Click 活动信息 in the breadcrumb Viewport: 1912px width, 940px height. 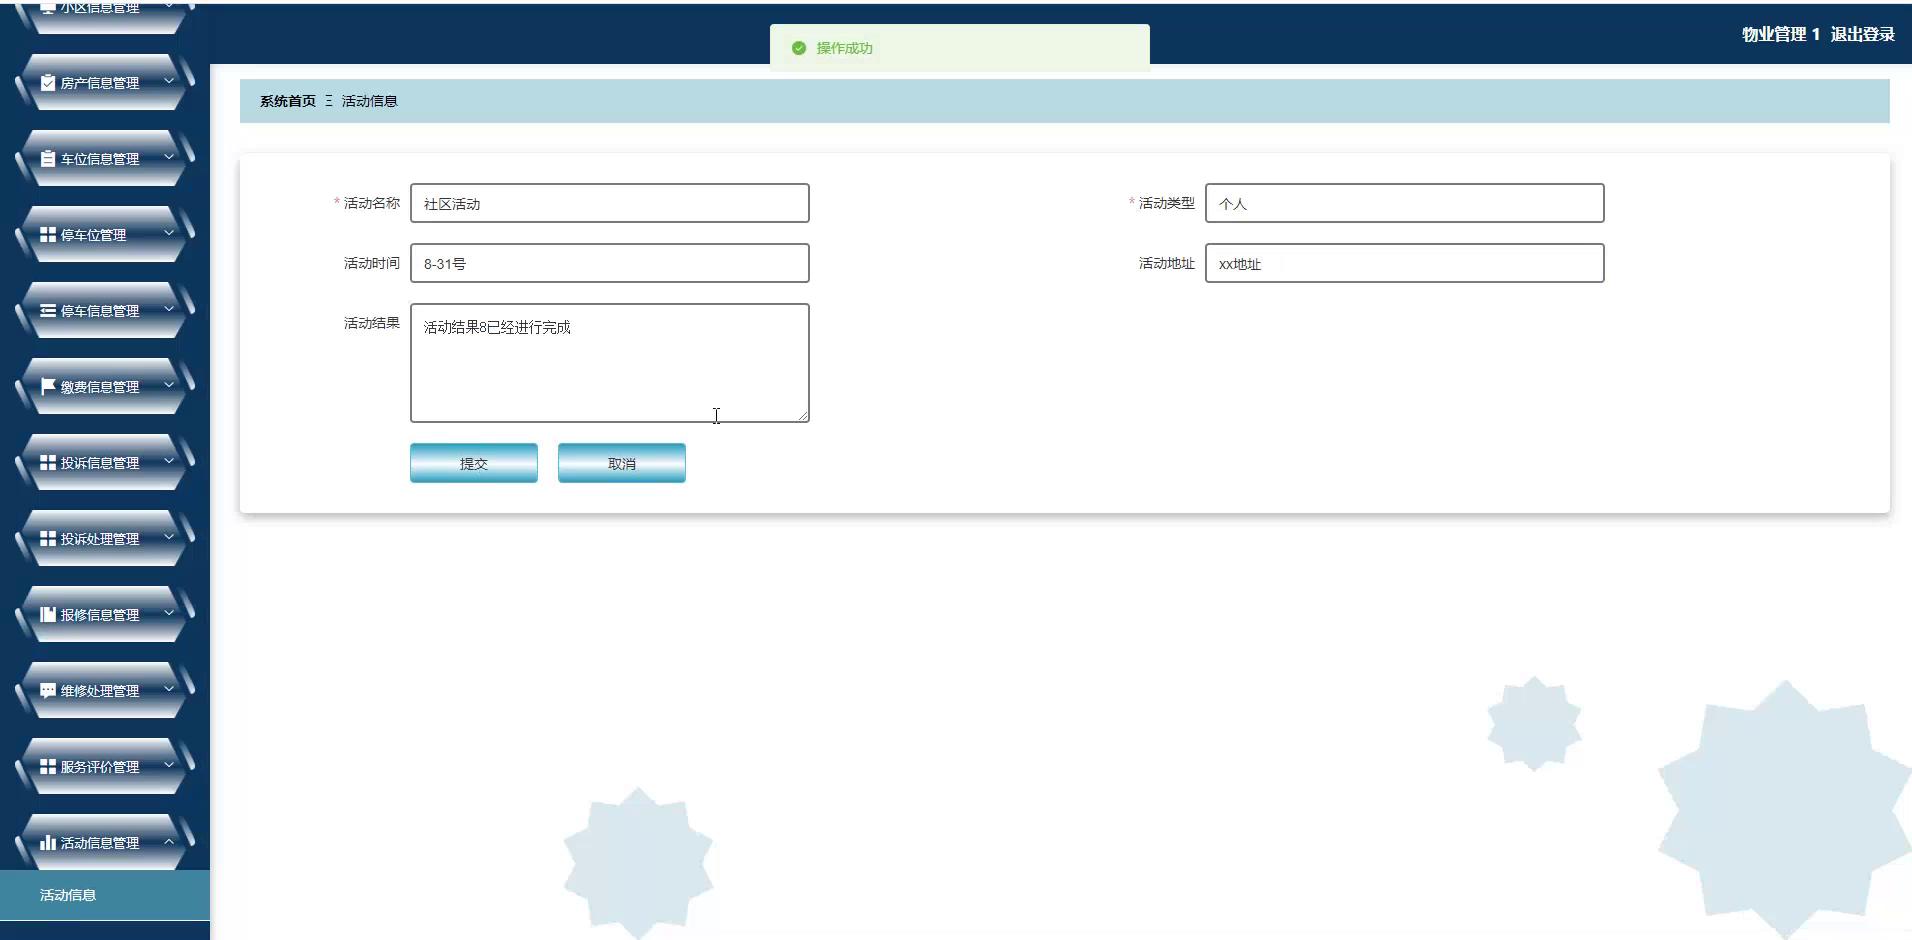370,101
